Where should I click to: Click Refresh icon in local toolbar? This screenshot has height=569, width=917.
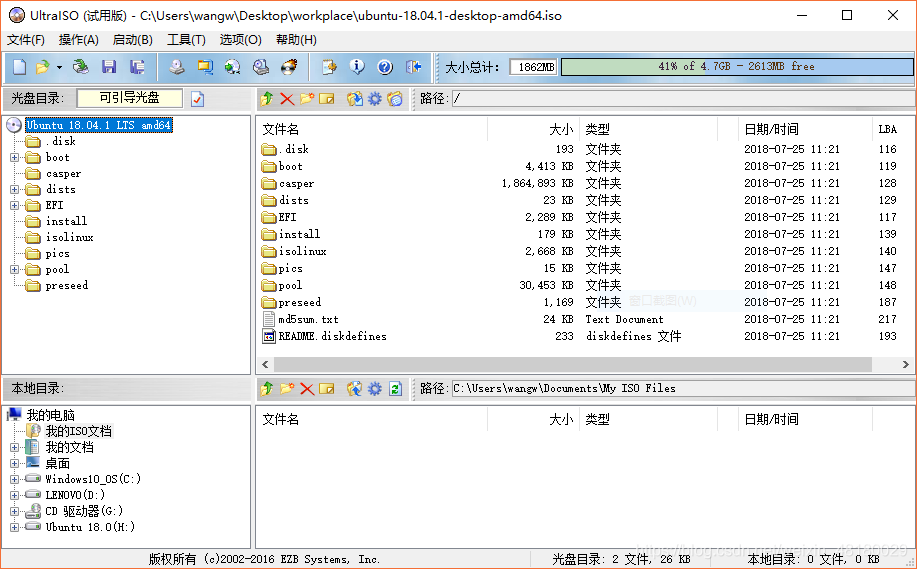(395, 388)
